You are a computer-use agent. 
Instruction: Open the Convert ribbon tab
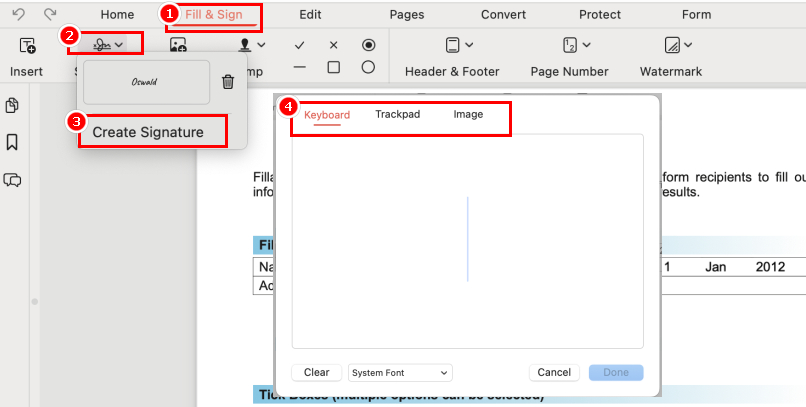(x=503, y=15)
